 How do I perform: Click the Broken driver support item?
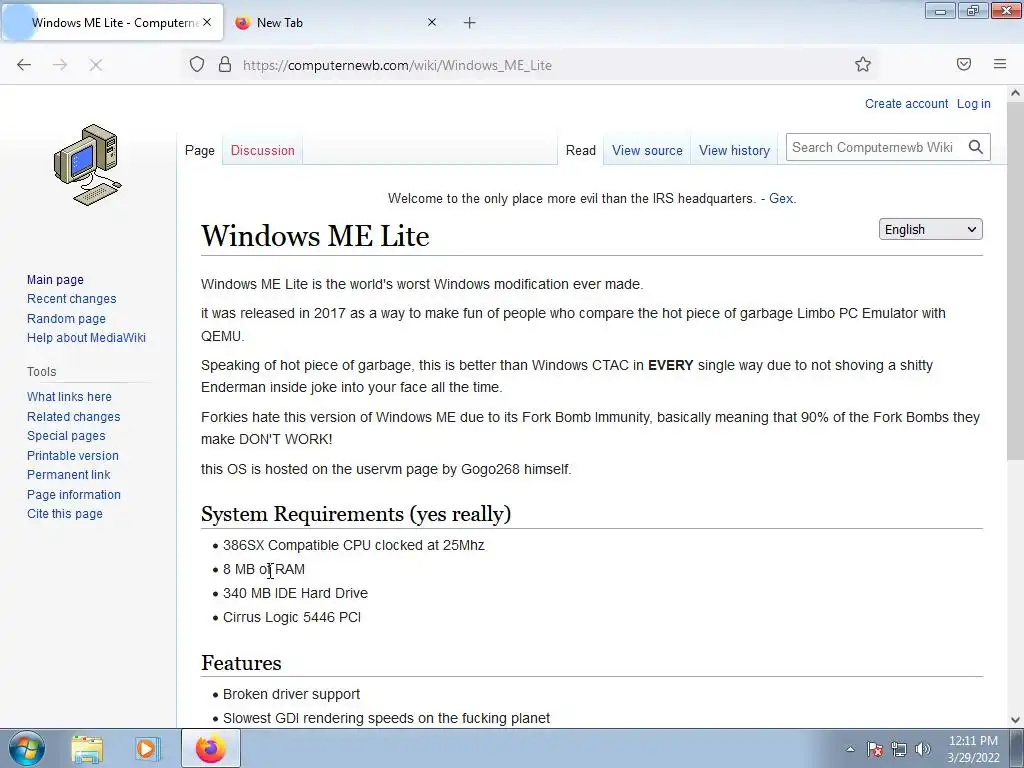[291, 694]
